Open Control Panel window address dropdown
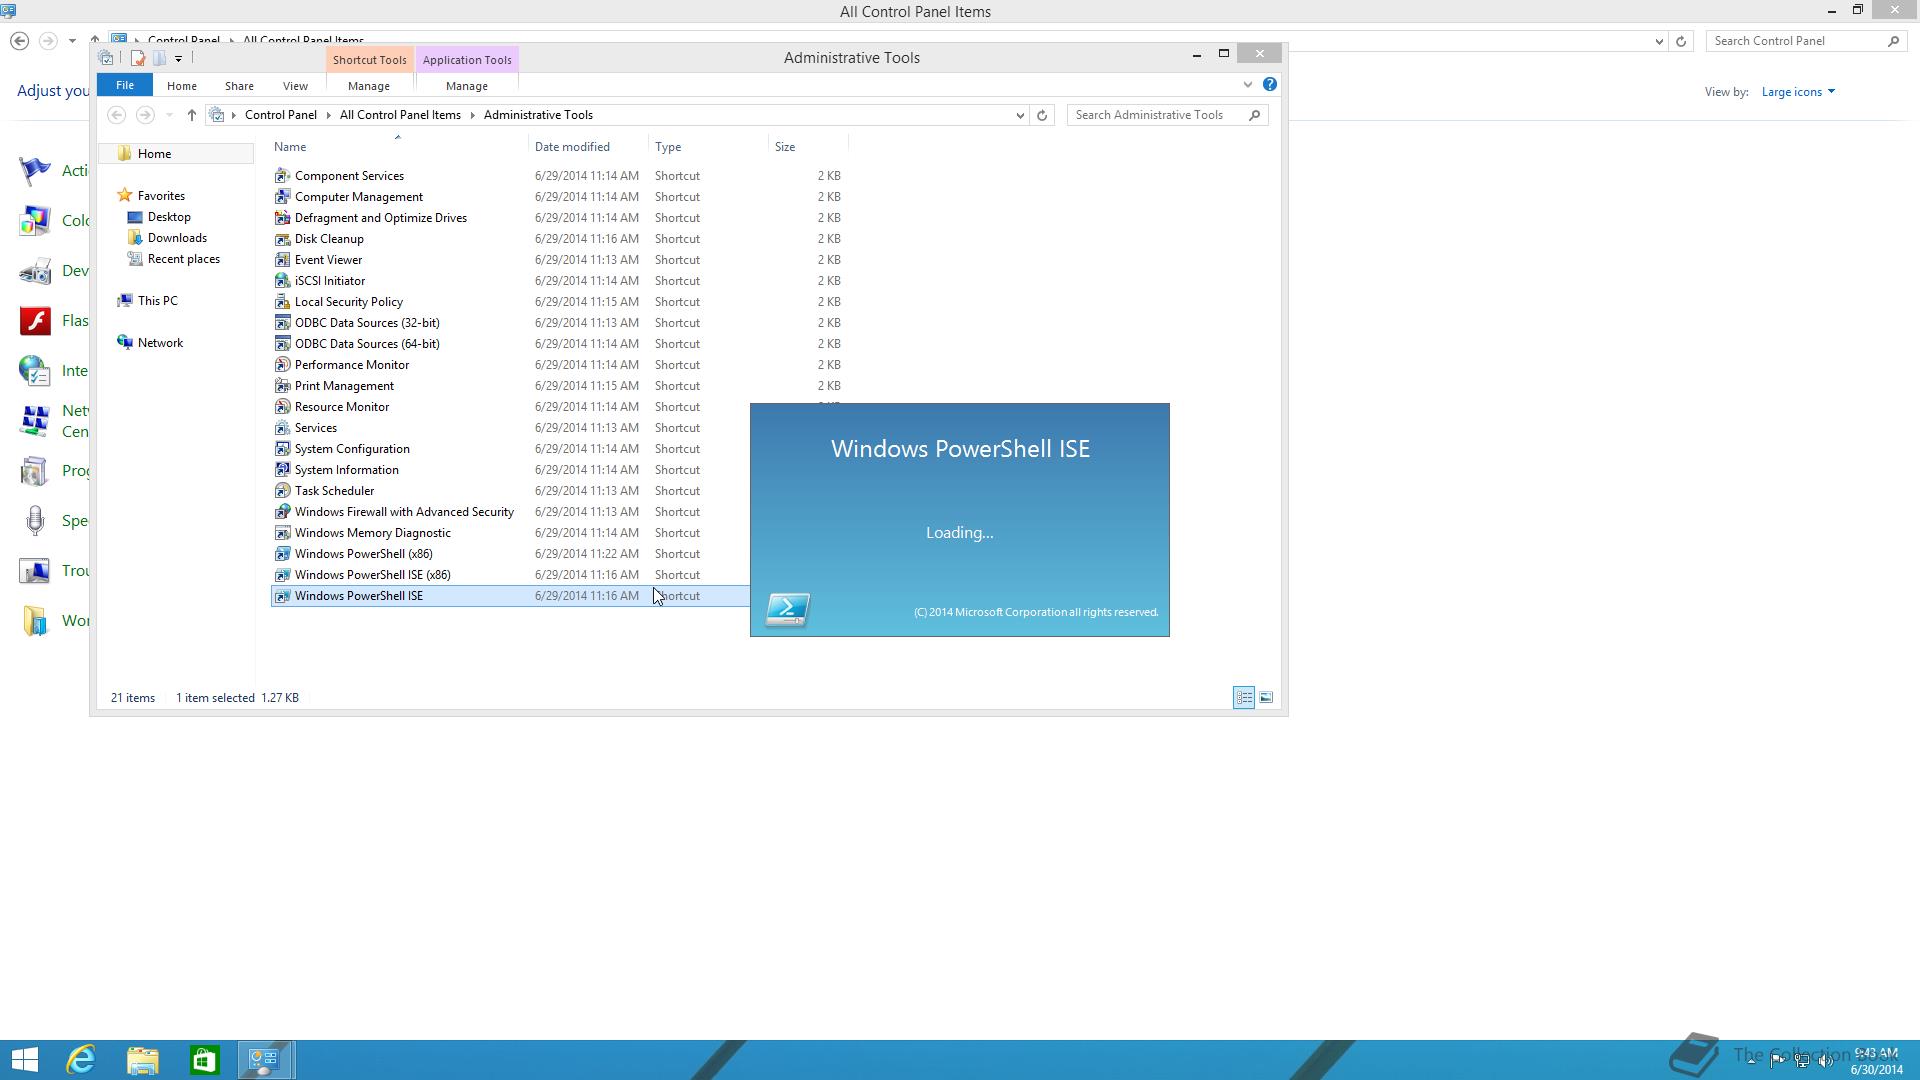This screenshot has height=1080, width=1920. [1659, 41]
